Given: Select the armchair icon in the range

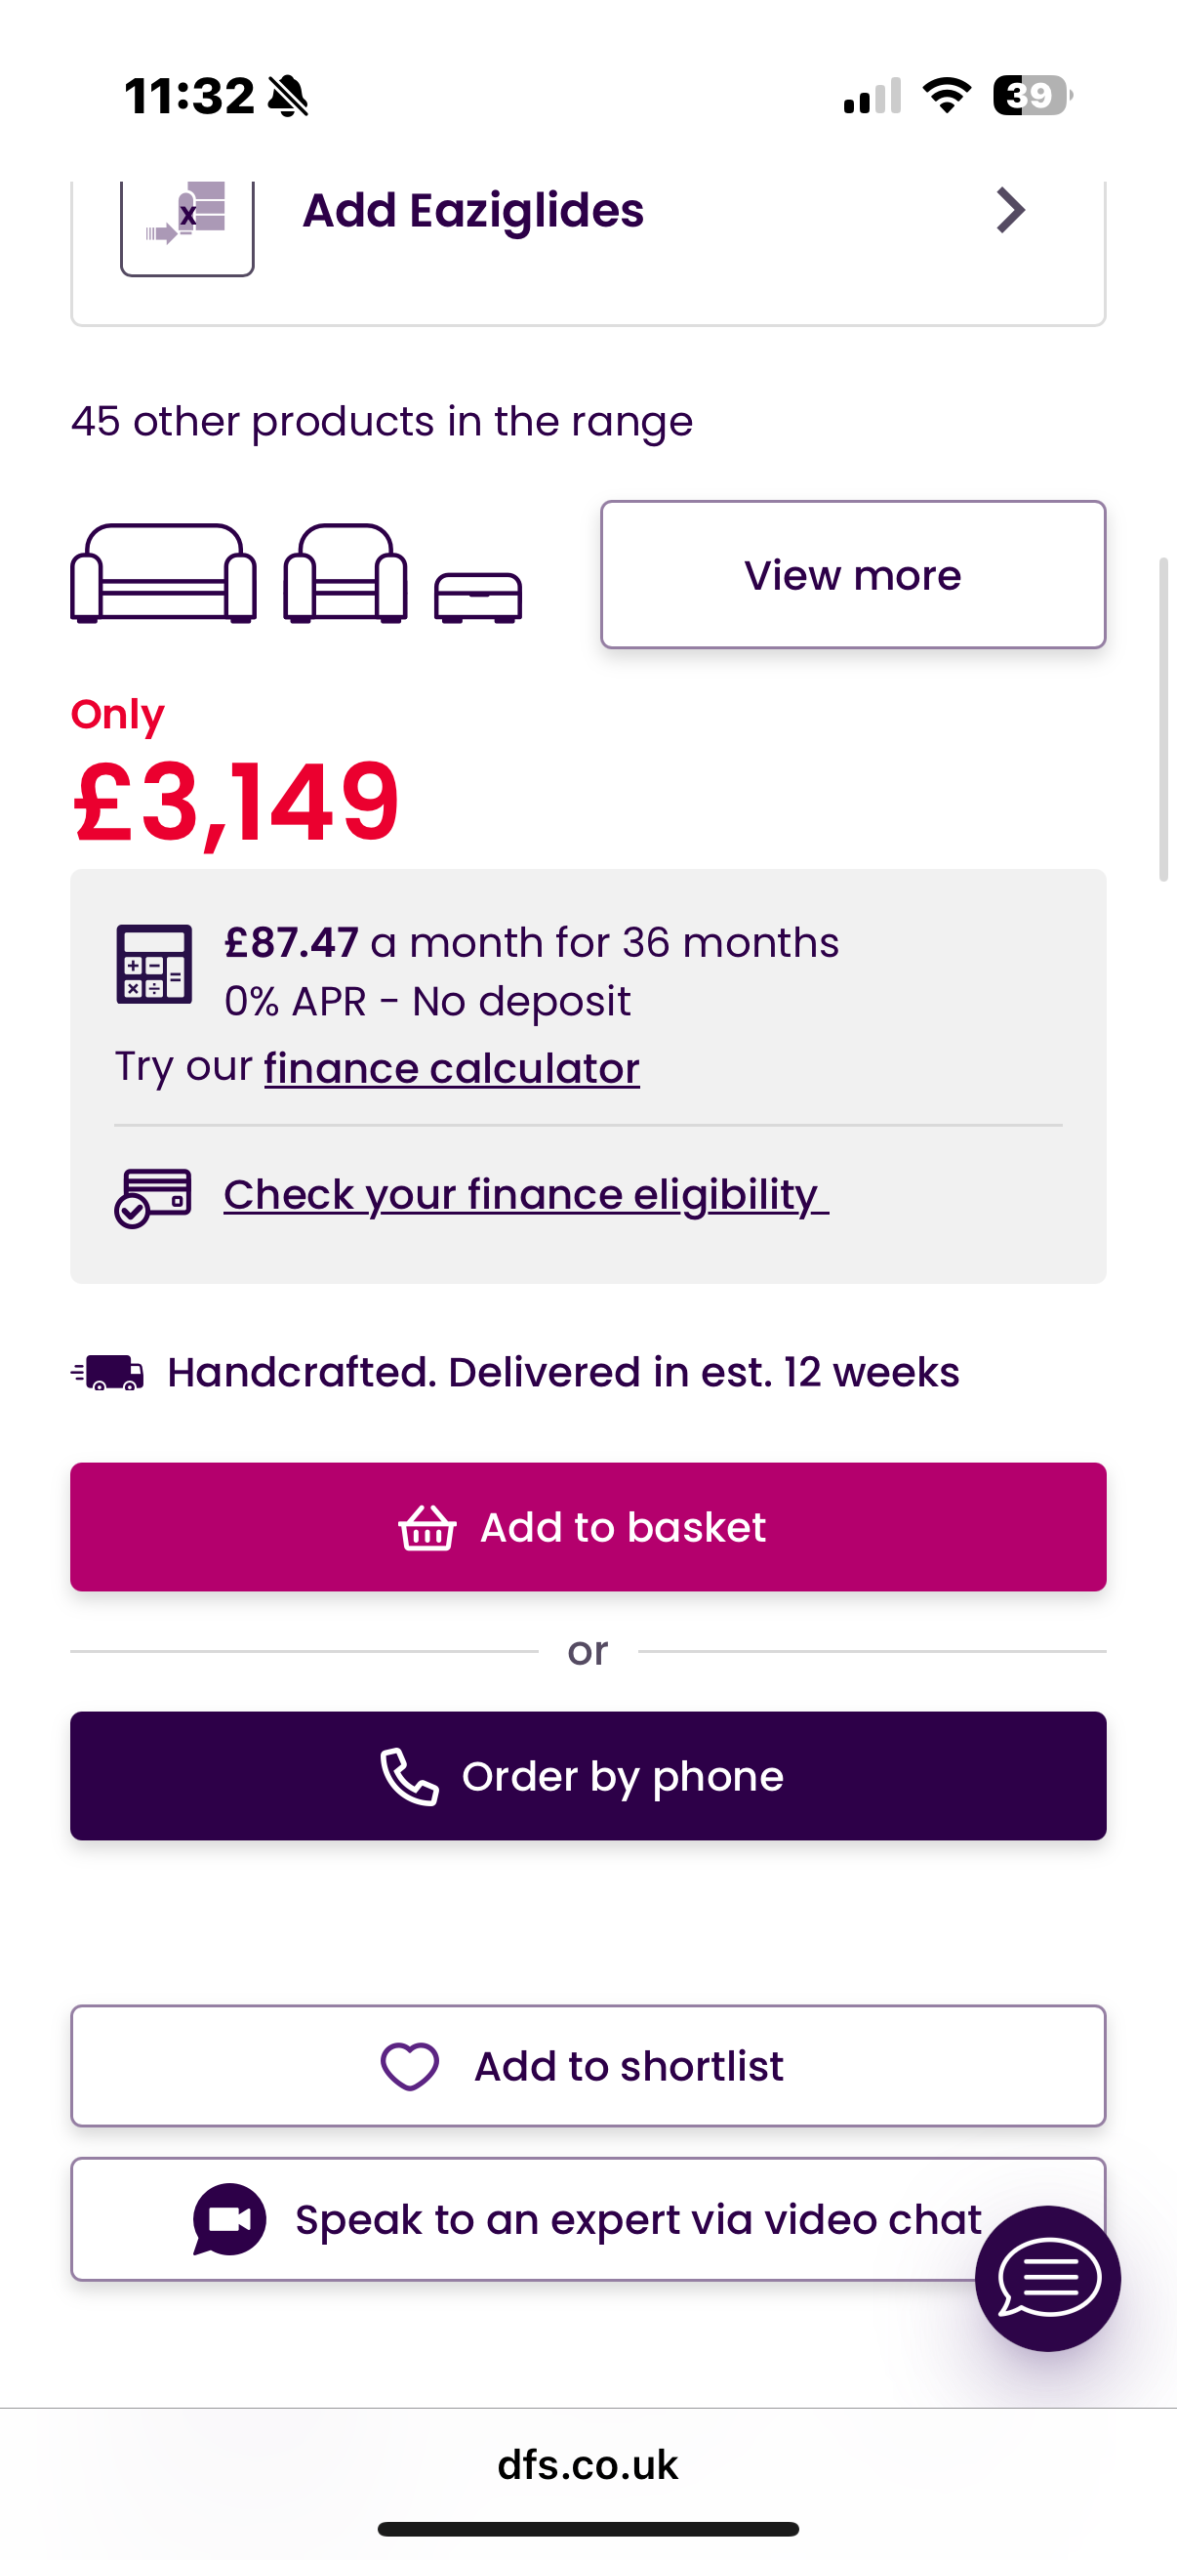Looking at the screenshot, I should click(x=345, y=573).
